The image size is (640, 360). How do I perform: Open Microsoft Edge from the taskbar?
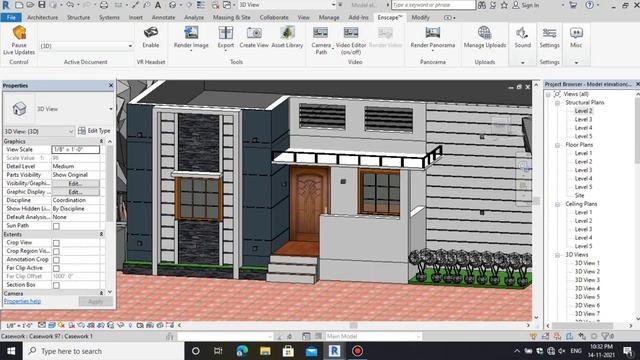242,351
